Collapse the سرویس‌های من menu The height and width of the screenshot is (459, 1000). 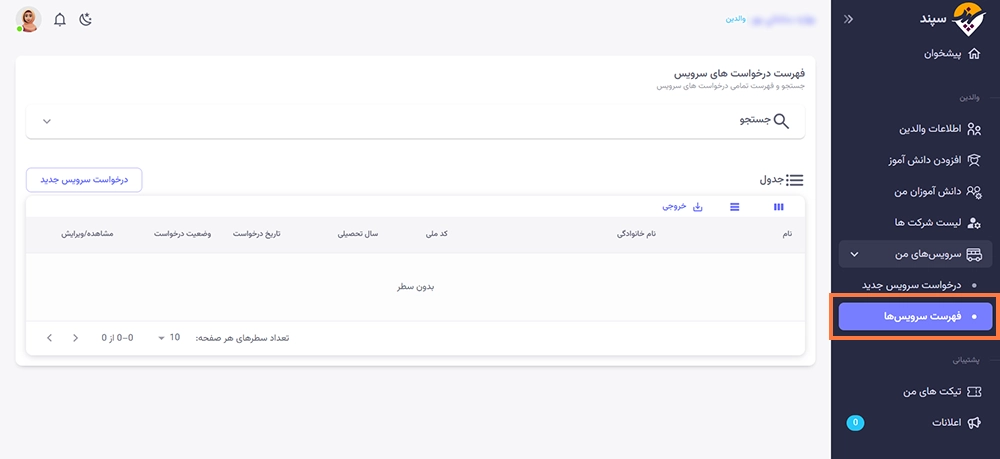(853, 254)
